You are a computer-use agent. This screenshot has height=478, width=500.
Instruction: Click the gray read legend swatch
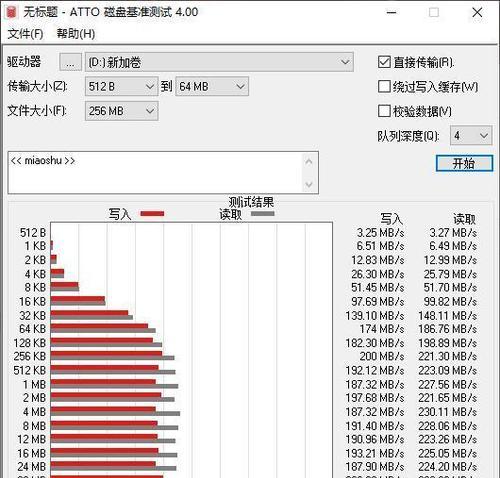[x=262, y=213]
